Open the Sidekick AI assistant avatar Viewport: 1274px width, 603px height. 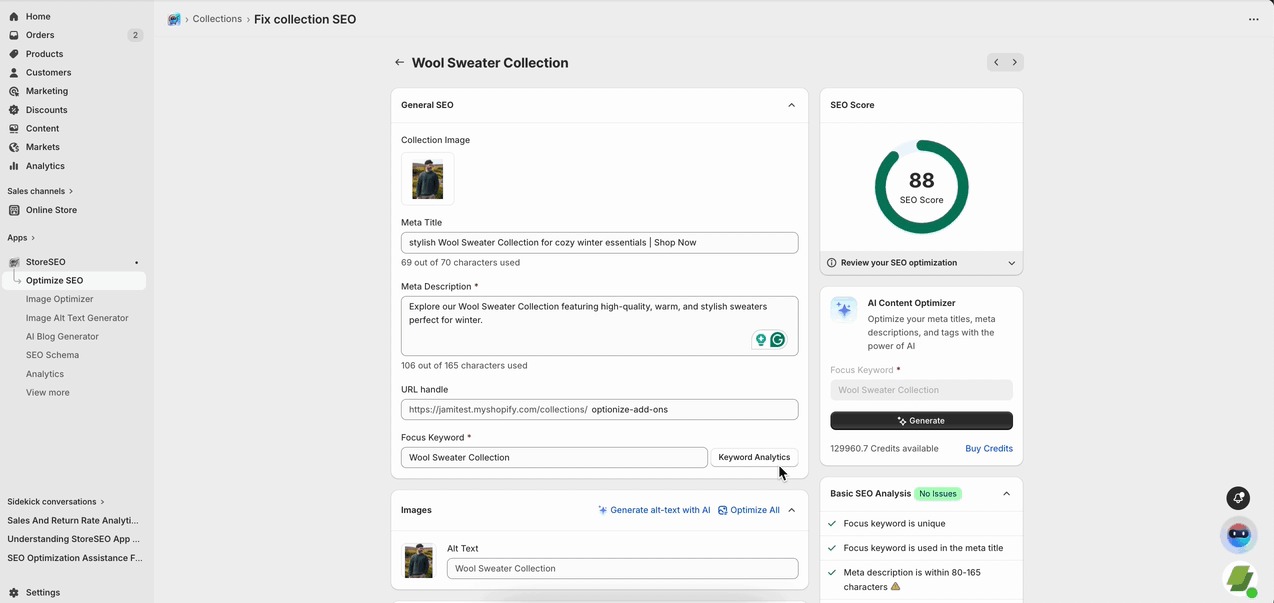click(x=1238, y=535)
